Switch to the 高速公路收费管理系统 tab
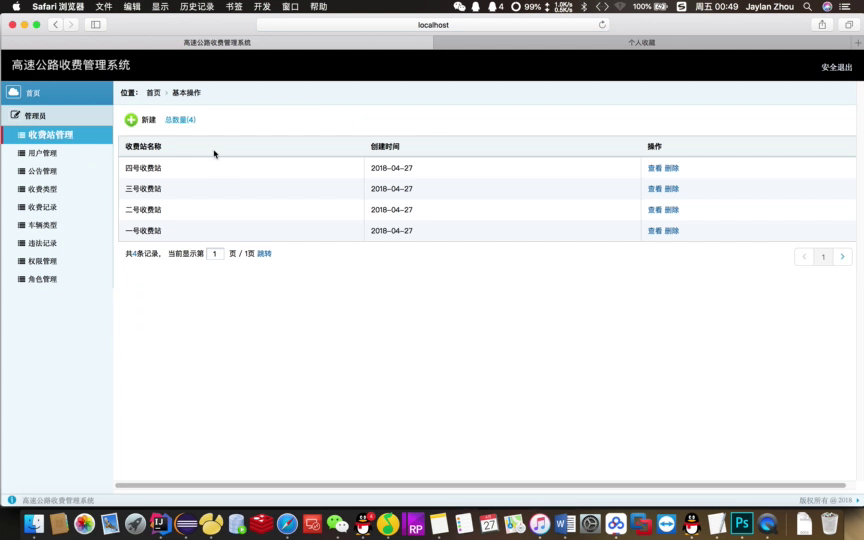Screen dimensions: 864x540 click(217, 42)
